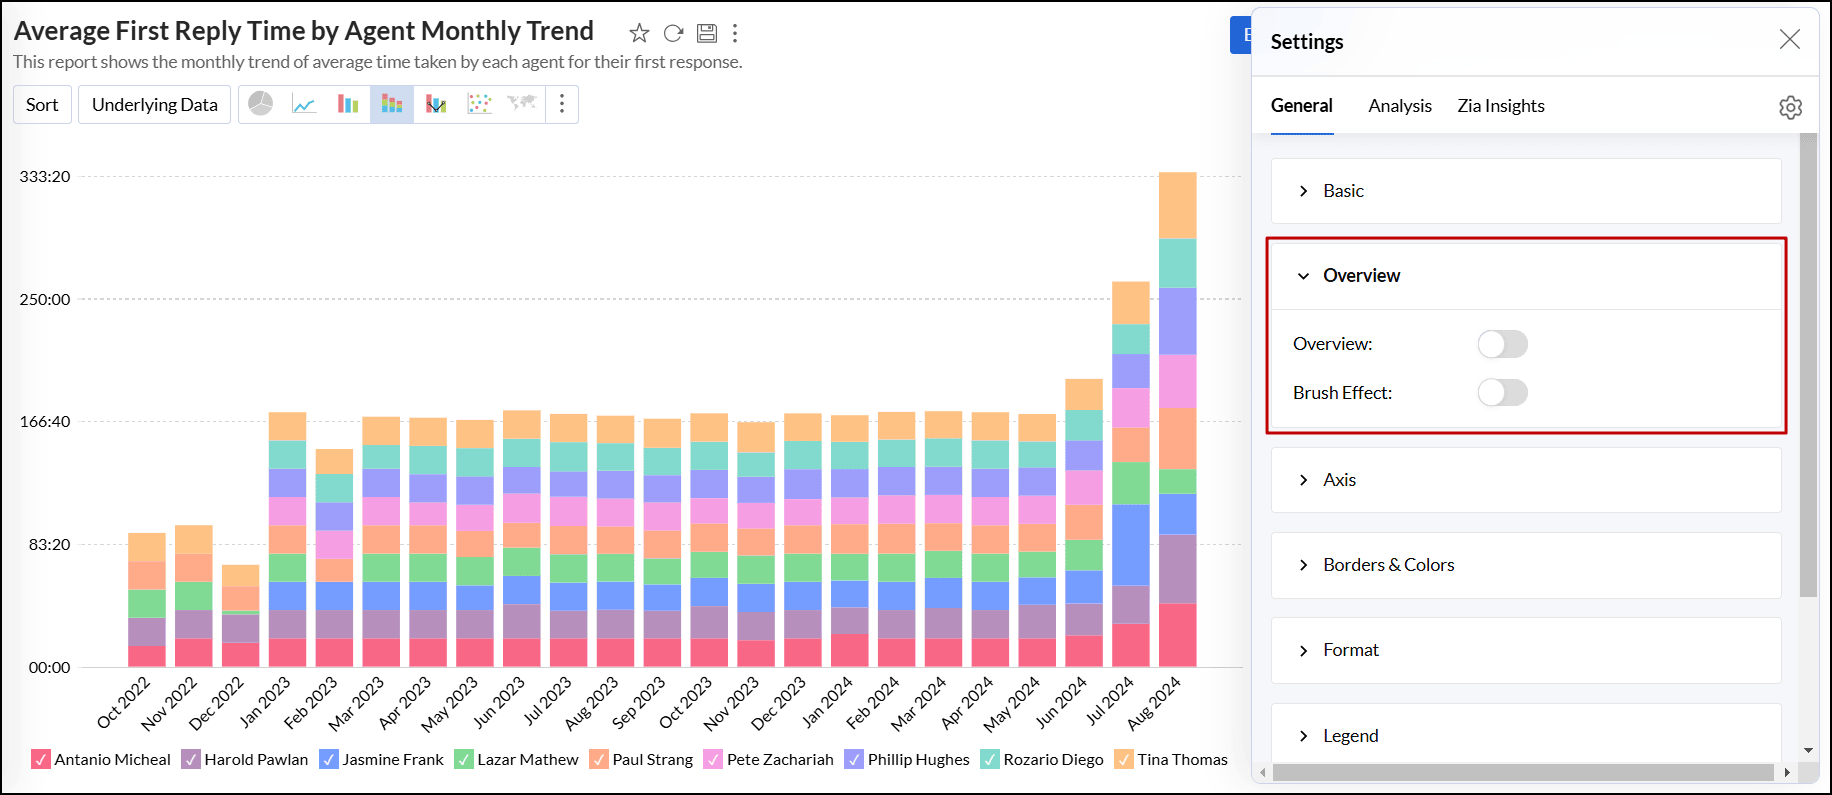Click the refresh icon beside the title
Image resolution: width=1832 pixels, height=795 pixels.
[673, 33]
